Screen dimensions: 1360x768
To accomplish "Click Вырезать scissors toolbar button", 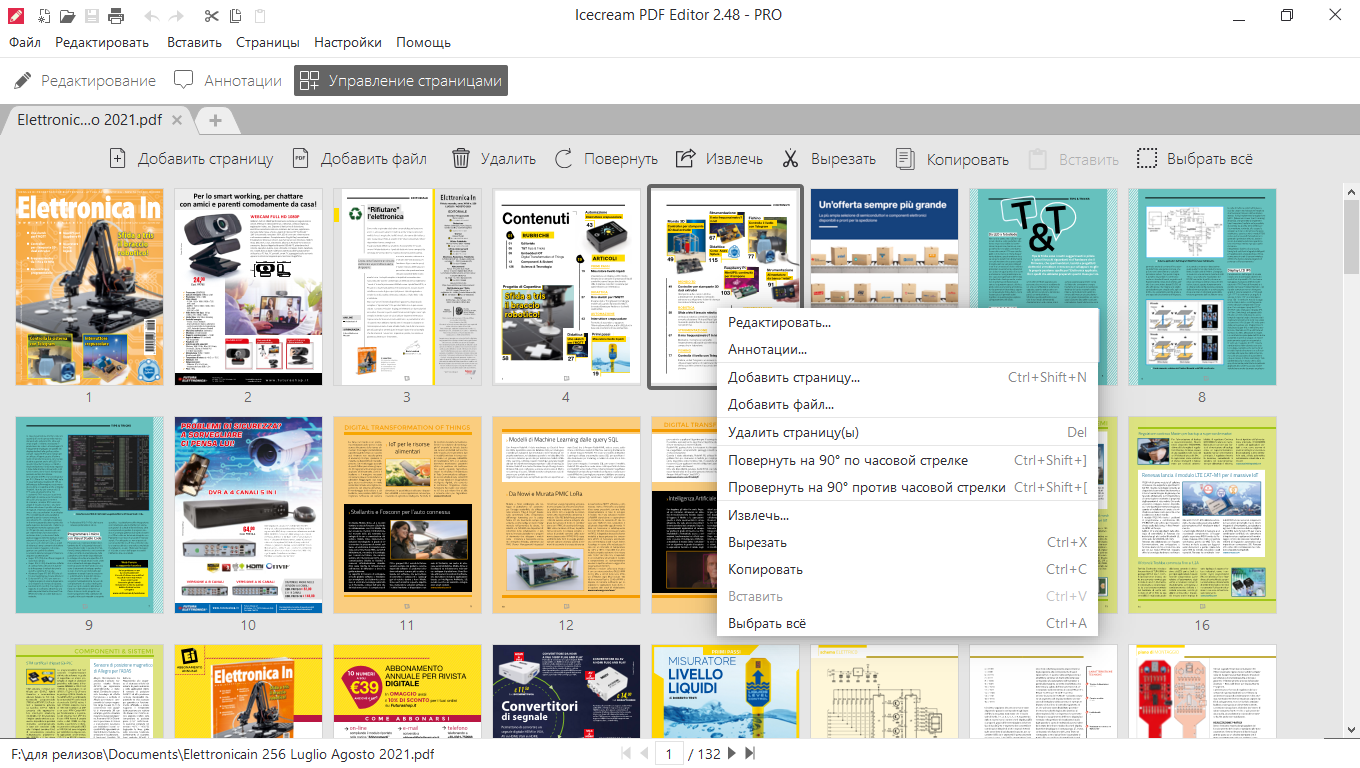I will point(829,159).
